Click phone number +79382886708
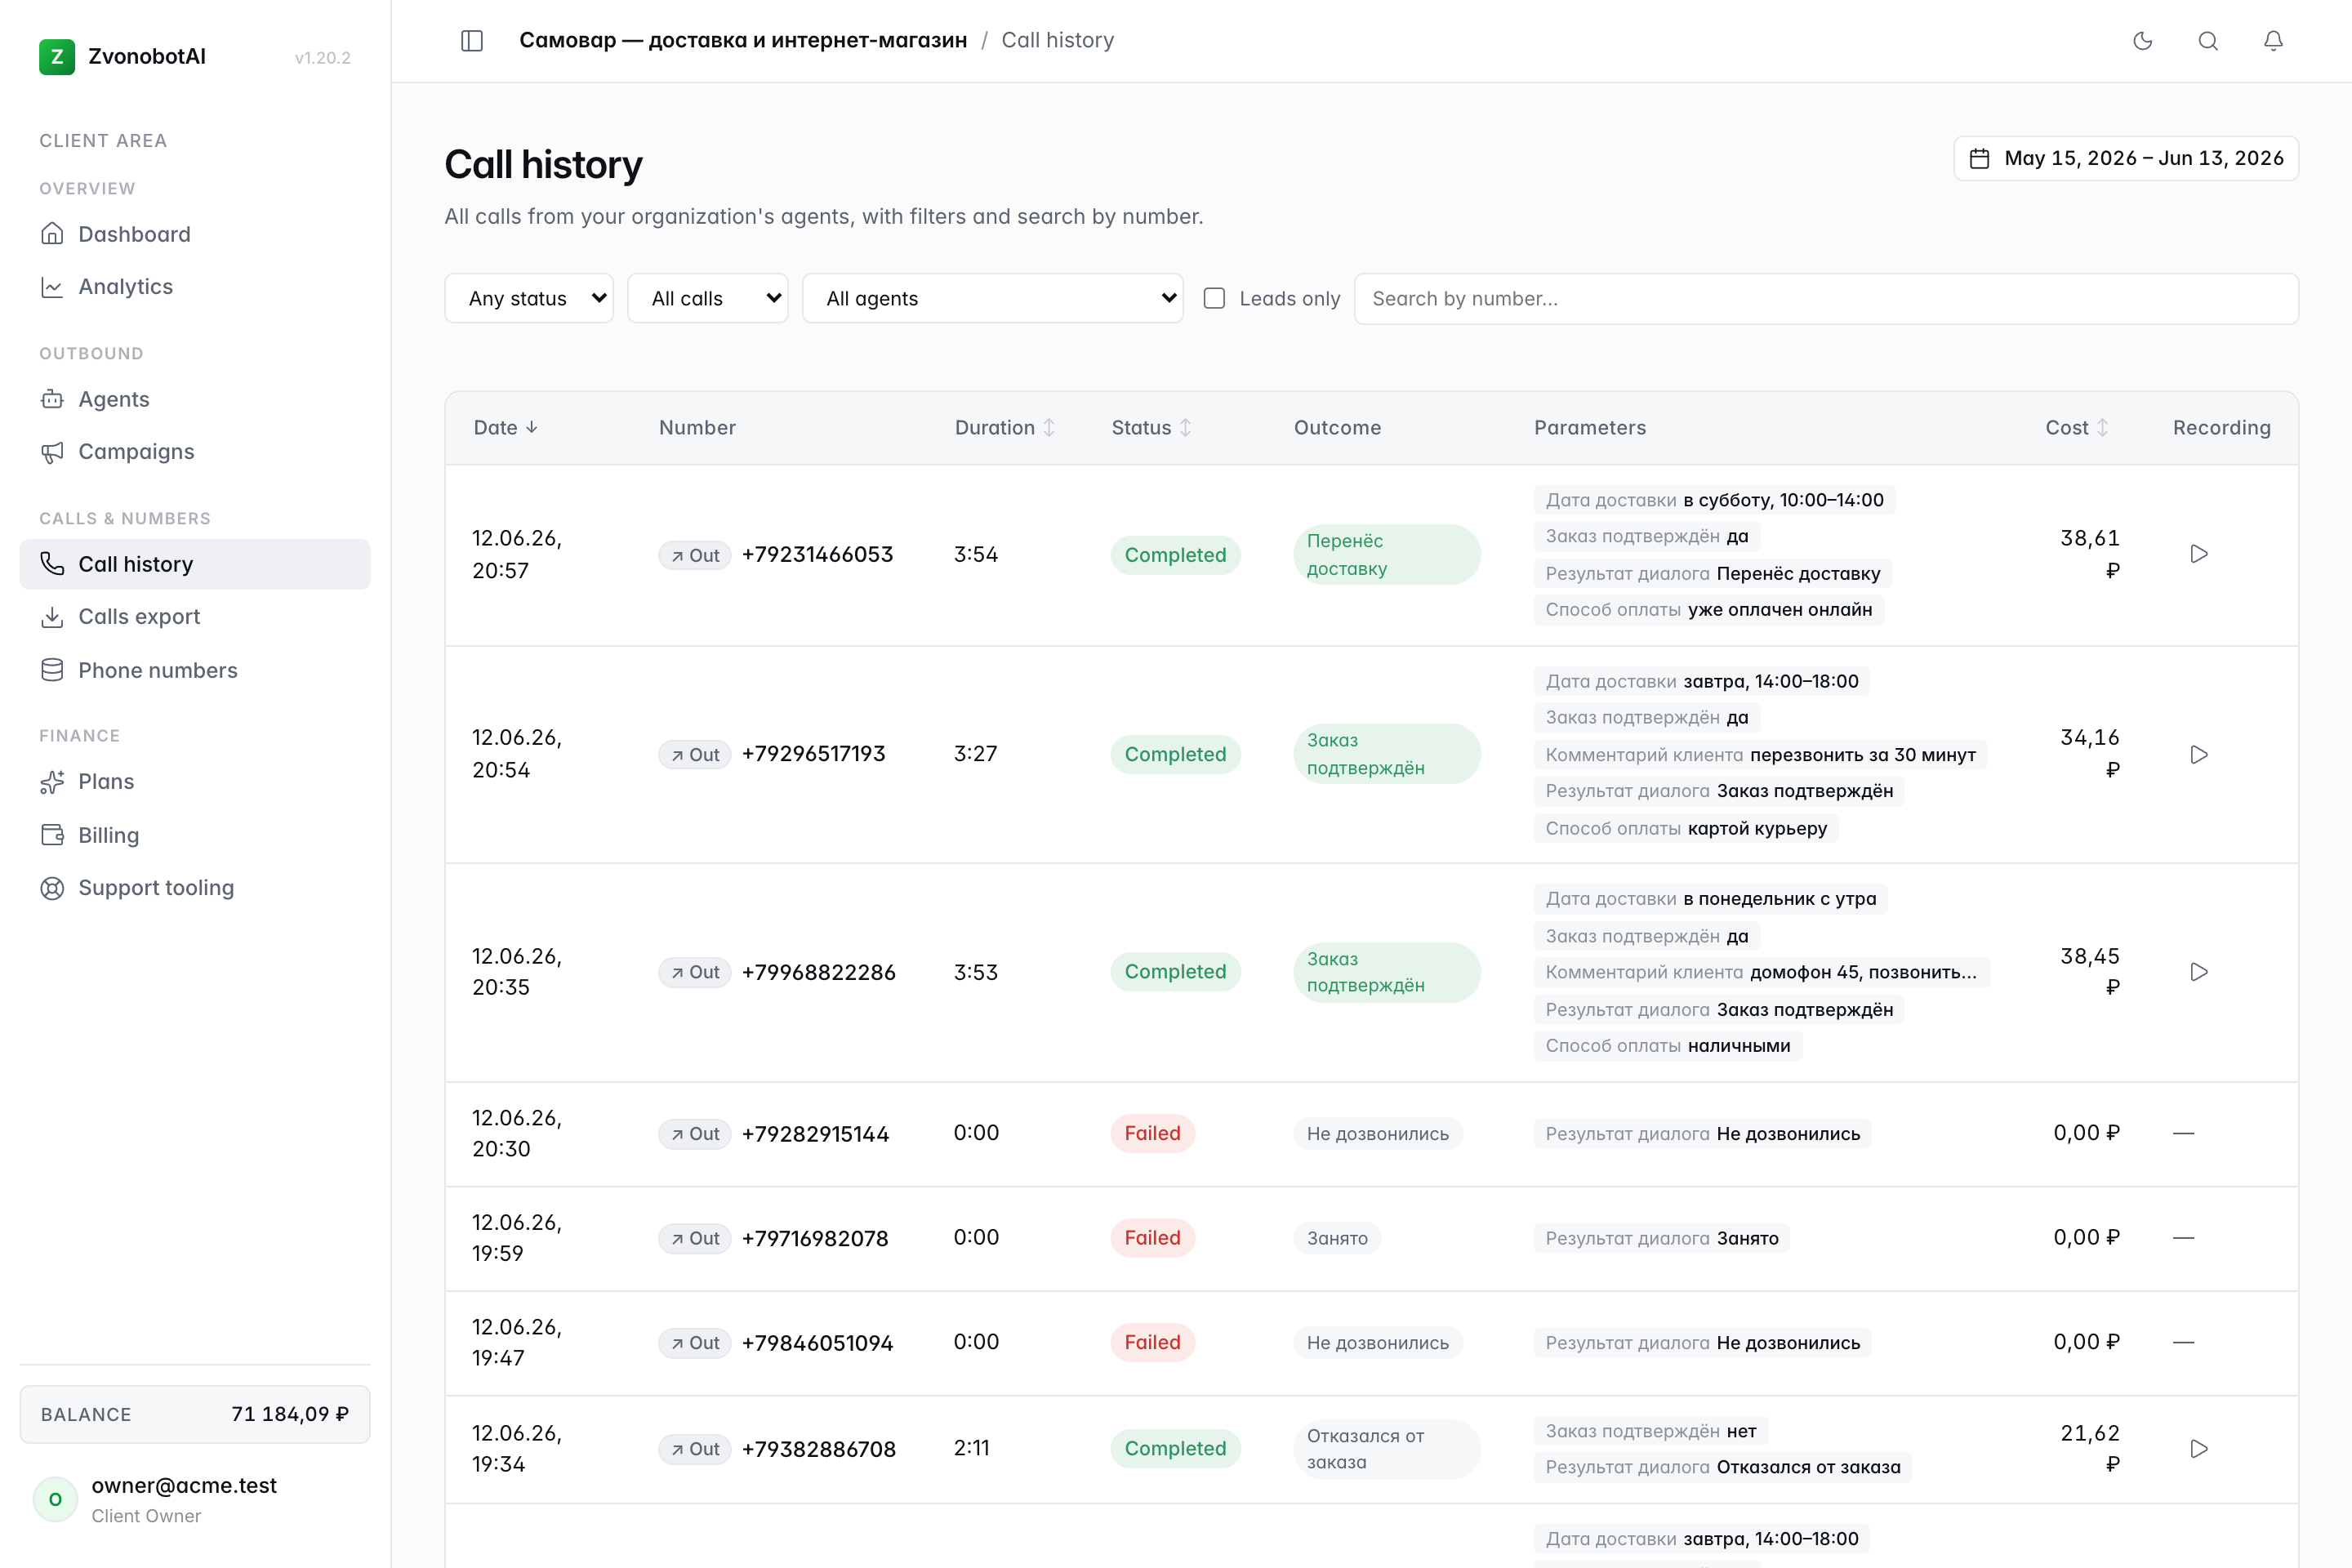The image size is (2352, 1568). (818, 1449)
